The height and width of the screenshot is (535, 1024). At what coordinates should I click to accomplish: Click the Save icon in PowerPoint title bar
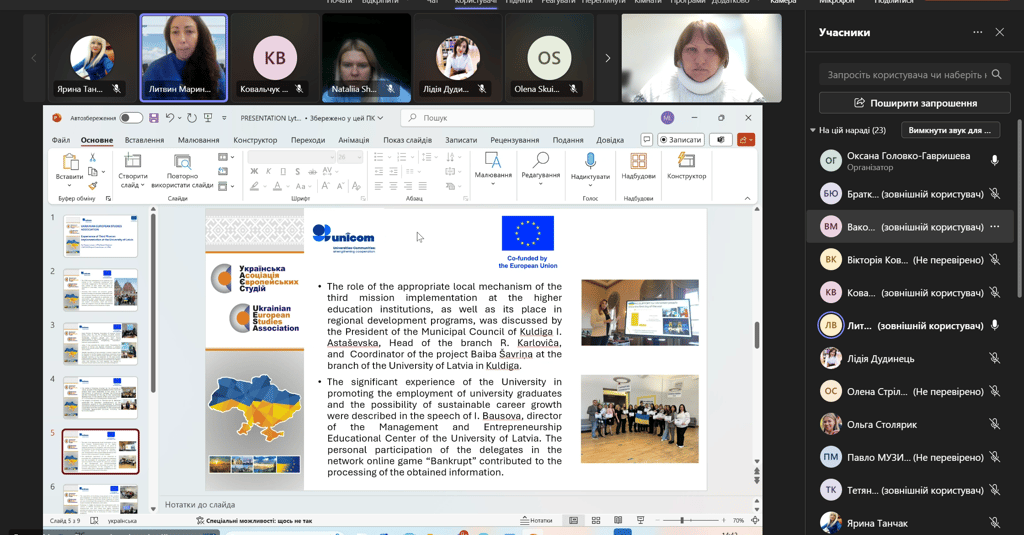pos(153,118)
